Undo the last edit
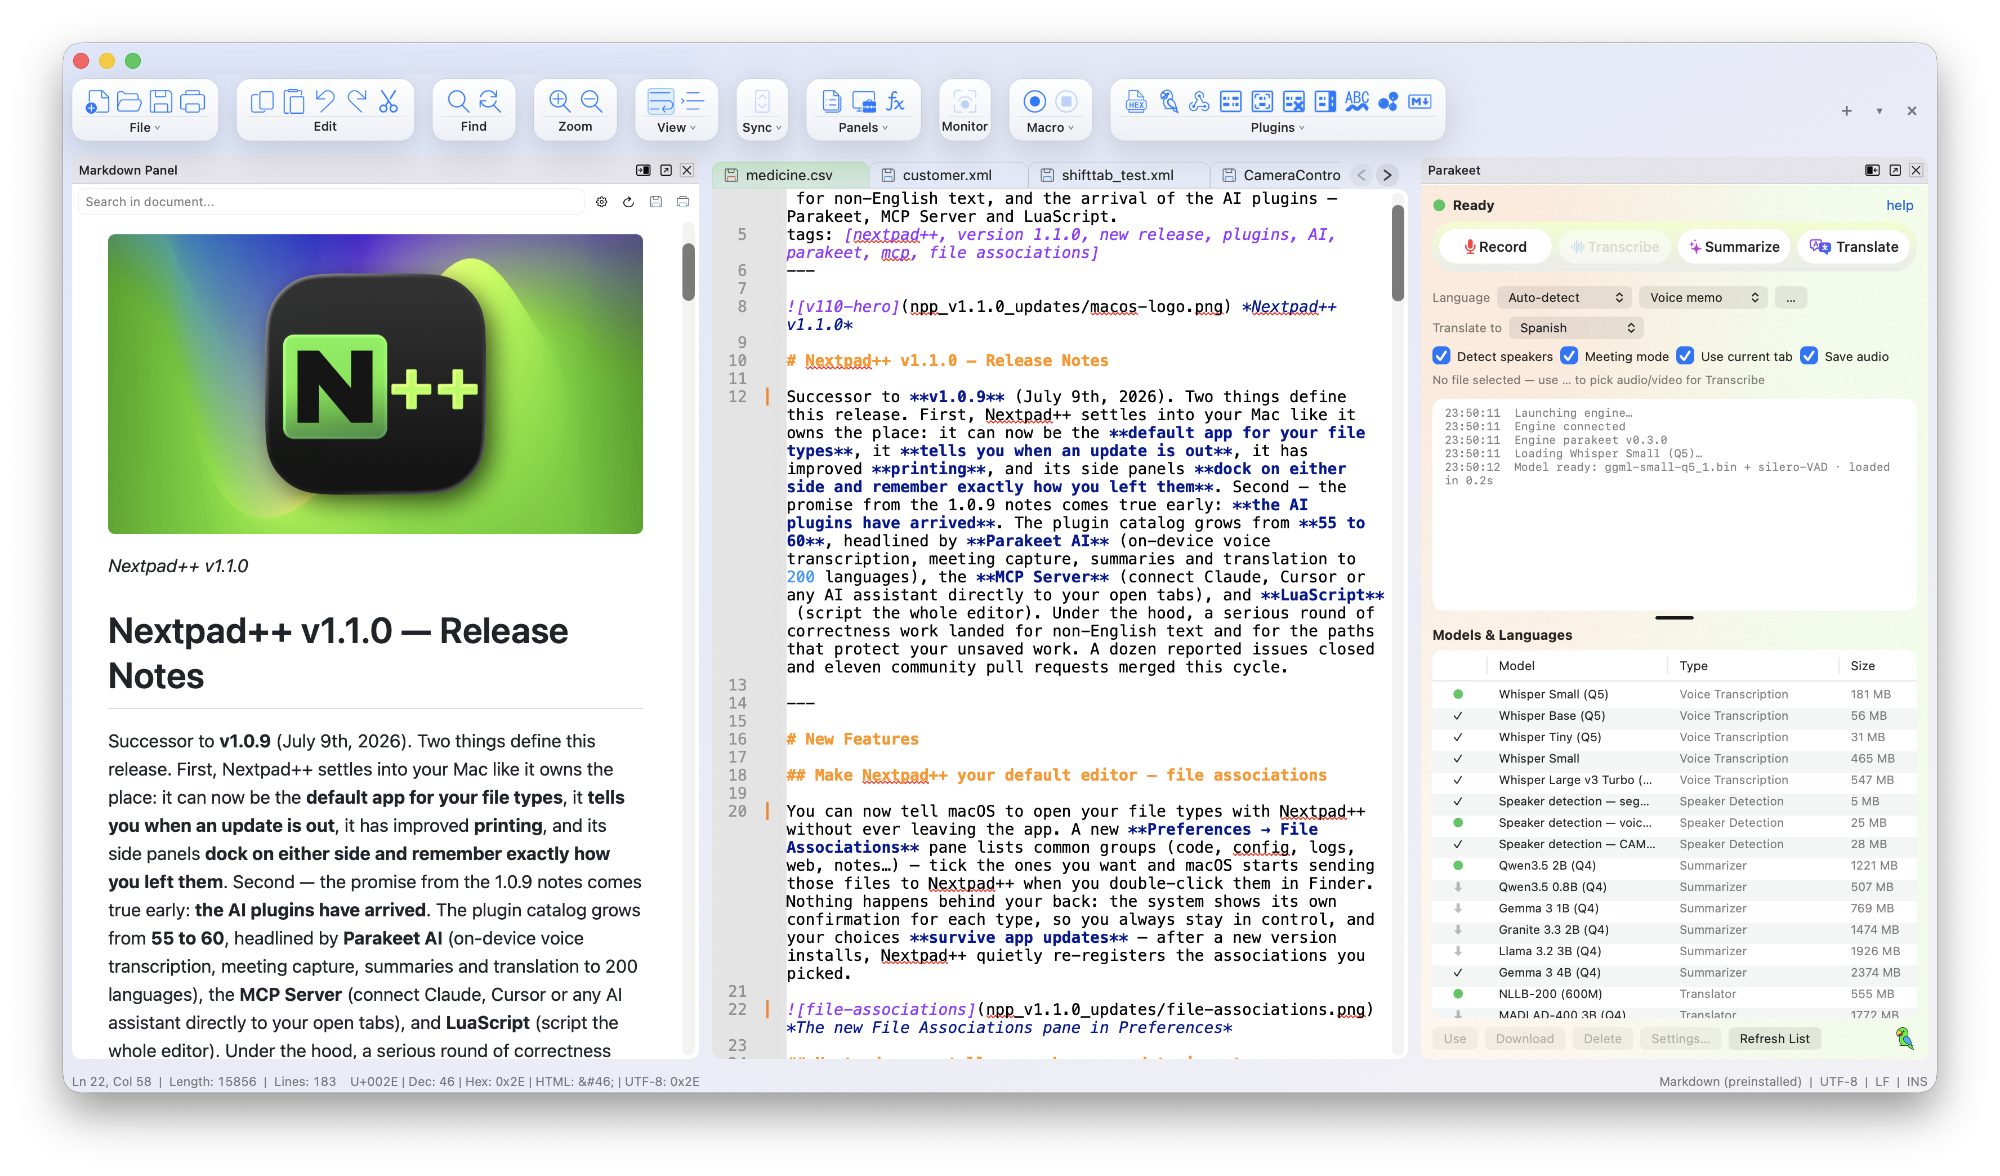The image size is (2000, 1176). (325, 101)
